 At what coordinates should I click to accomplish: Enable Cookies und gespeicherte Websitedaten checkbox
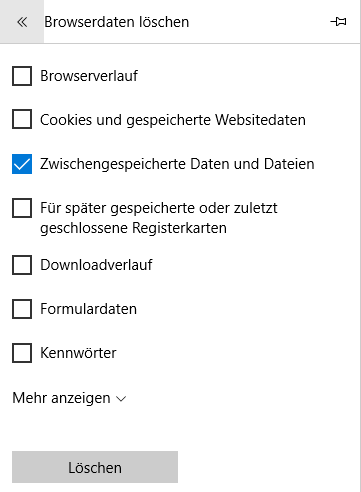pyautogui.click(x=22, y=119)
